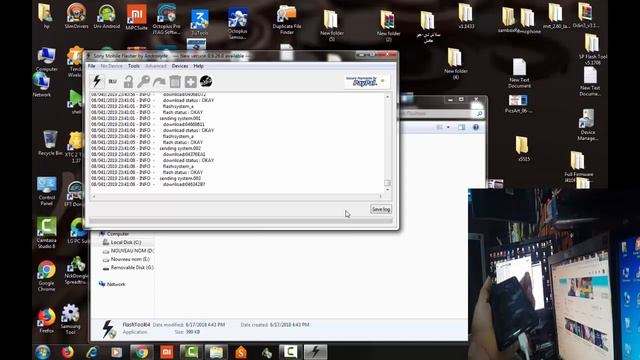This screenshot has height=360, width=640.
Task: Select the New folder (4) desktop folder
Action: [456, 64]
